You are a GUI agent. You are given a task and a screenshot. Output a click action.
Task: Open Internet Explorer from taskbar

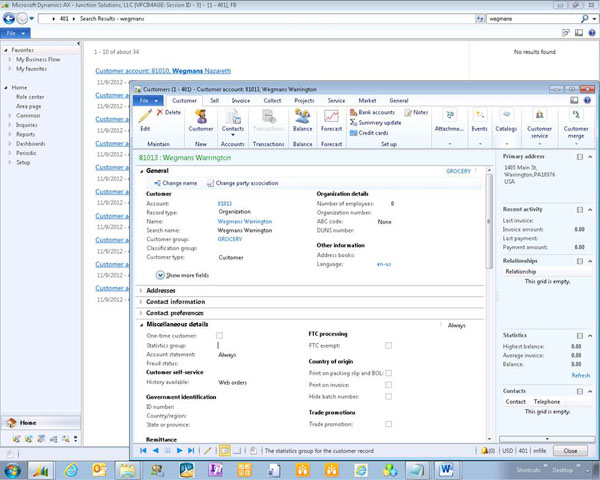point(71,470)
